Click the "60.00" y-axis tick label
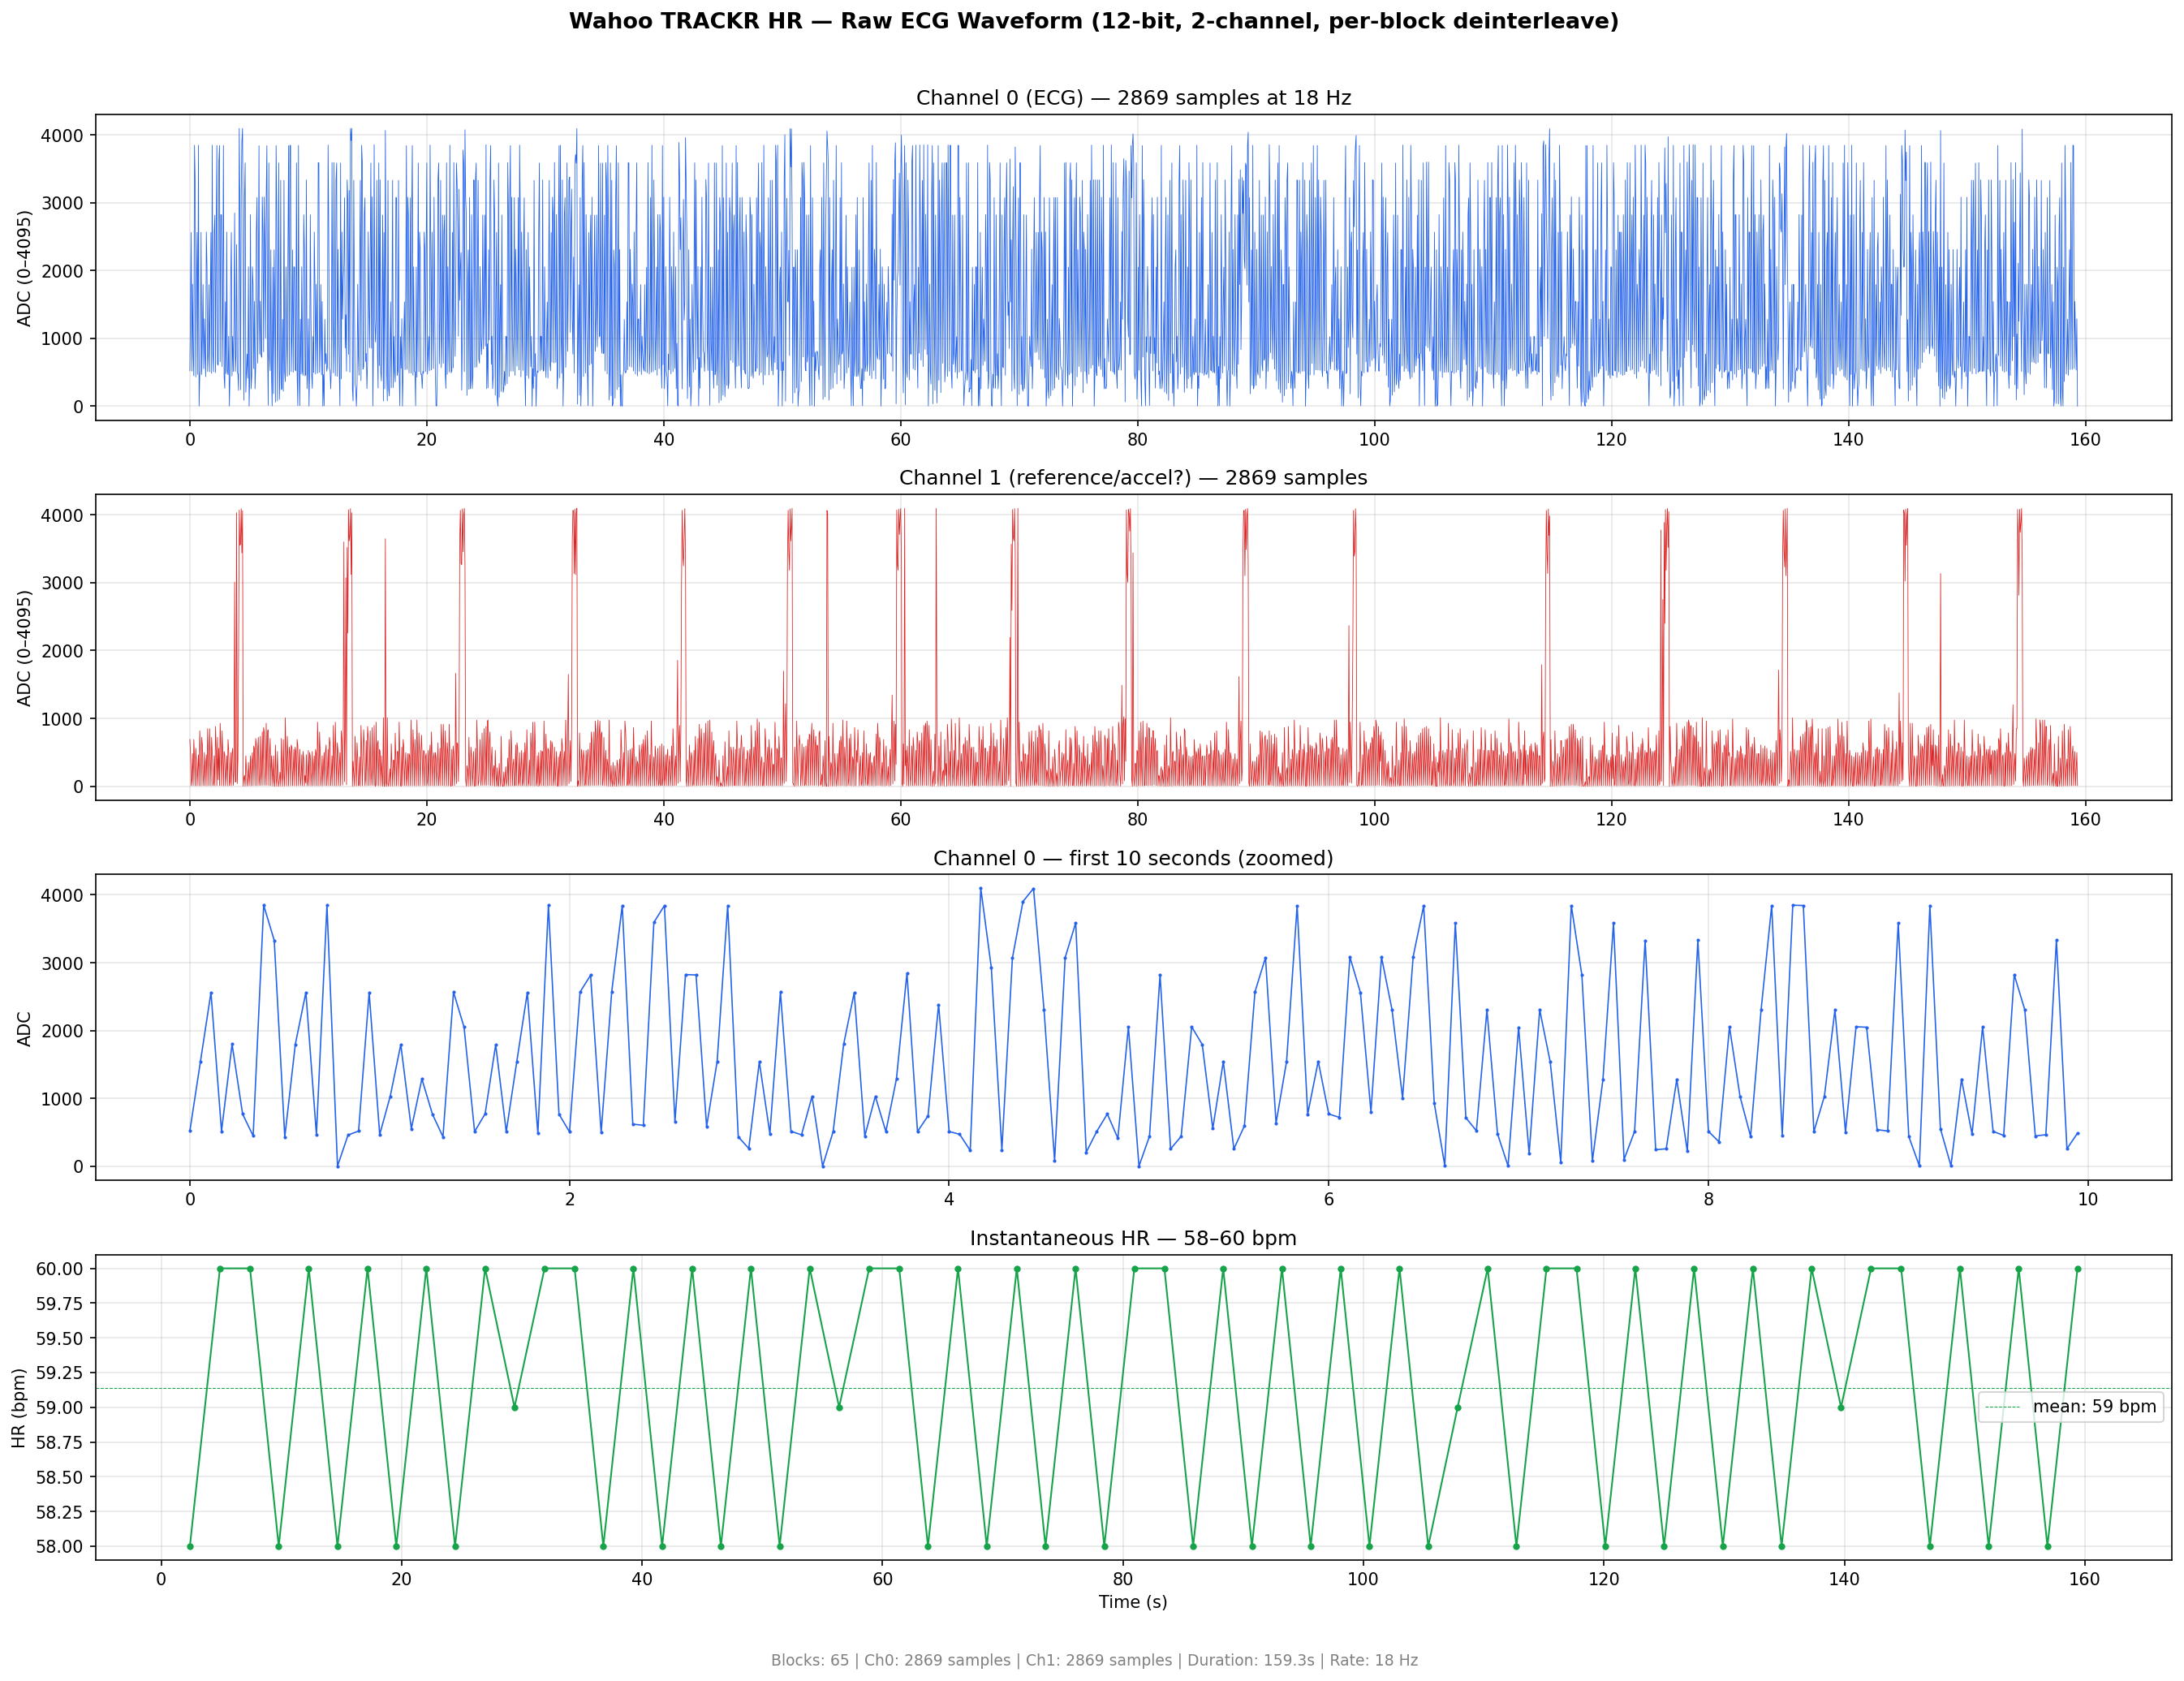The image size is (2184, 1681). pyautogui.click(x=62, y=1269)
